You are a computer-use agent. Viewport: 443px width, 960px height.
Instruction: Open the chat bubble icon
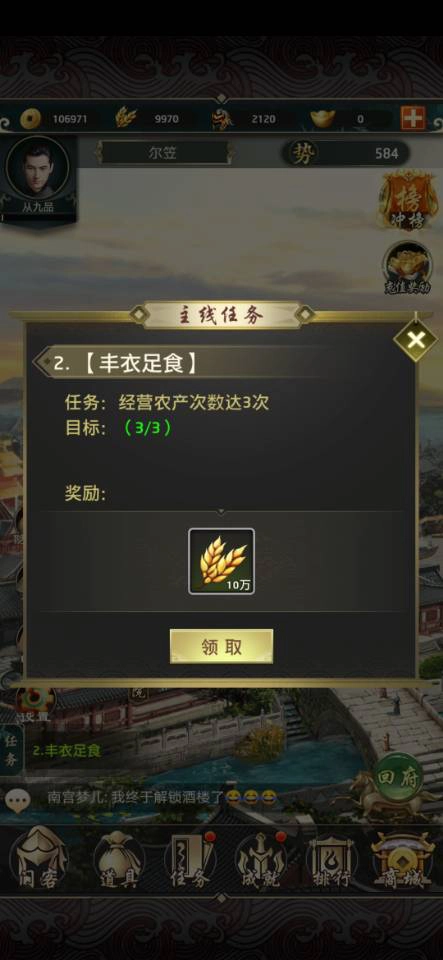18,799
